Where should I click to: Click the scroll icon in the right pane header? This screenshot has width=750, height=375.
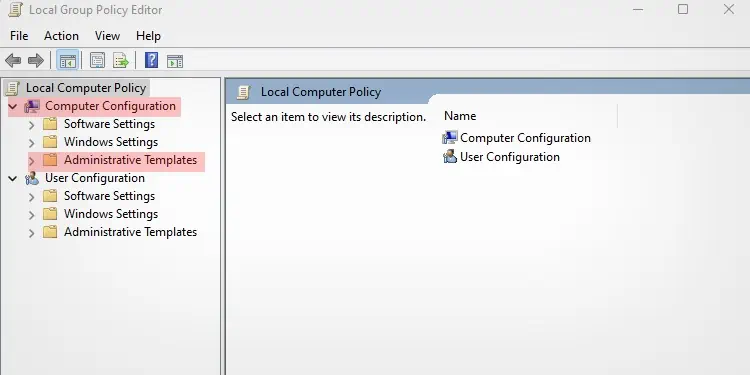tap(243, 92)
